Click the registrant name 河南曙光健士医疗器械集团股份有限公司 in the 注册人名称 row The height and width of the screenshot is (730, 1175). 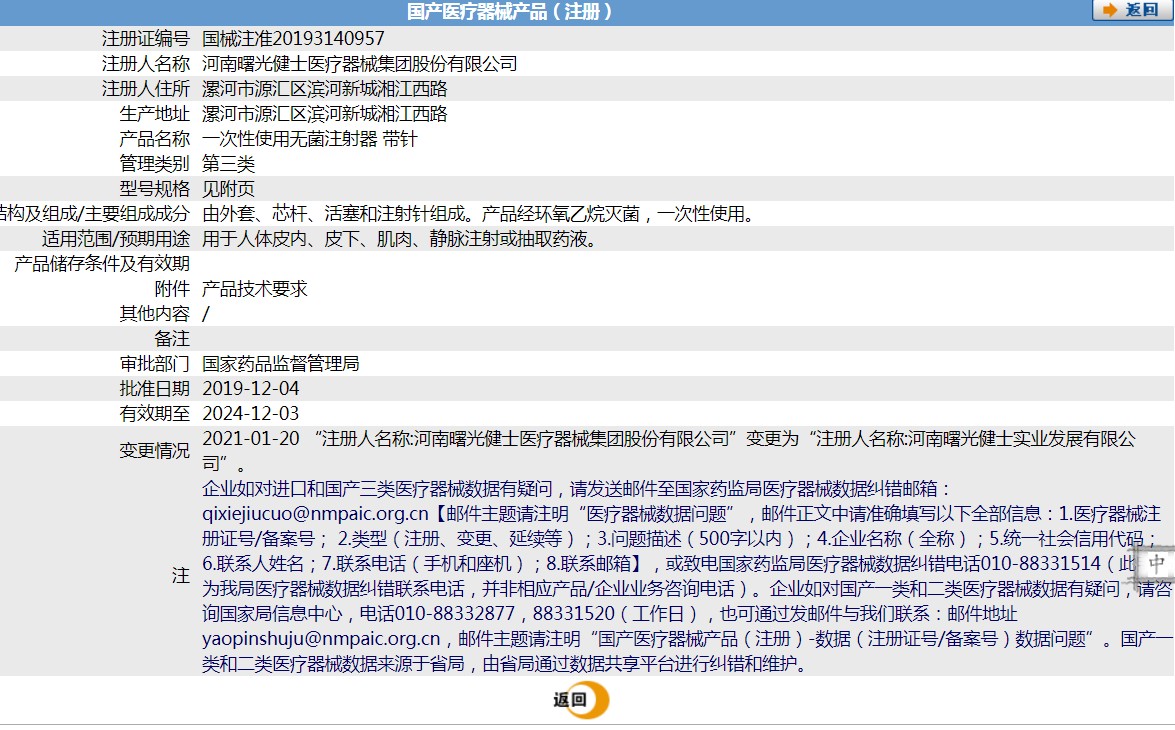[x=360, y=64]
